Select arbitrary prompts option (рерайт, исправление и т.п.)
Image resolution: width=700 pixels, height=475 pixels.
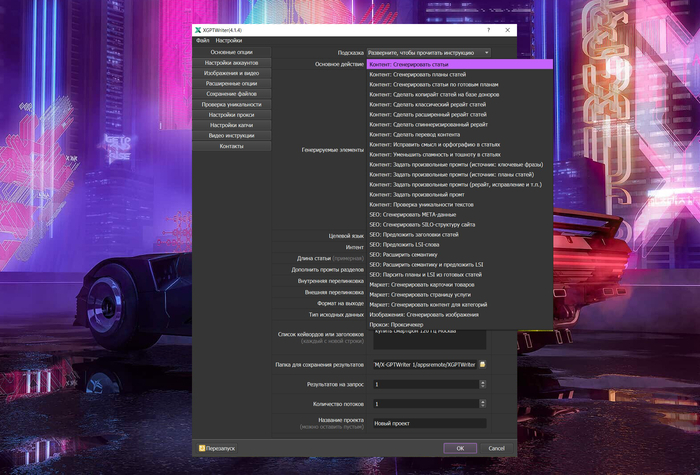[x=460, y=184]
